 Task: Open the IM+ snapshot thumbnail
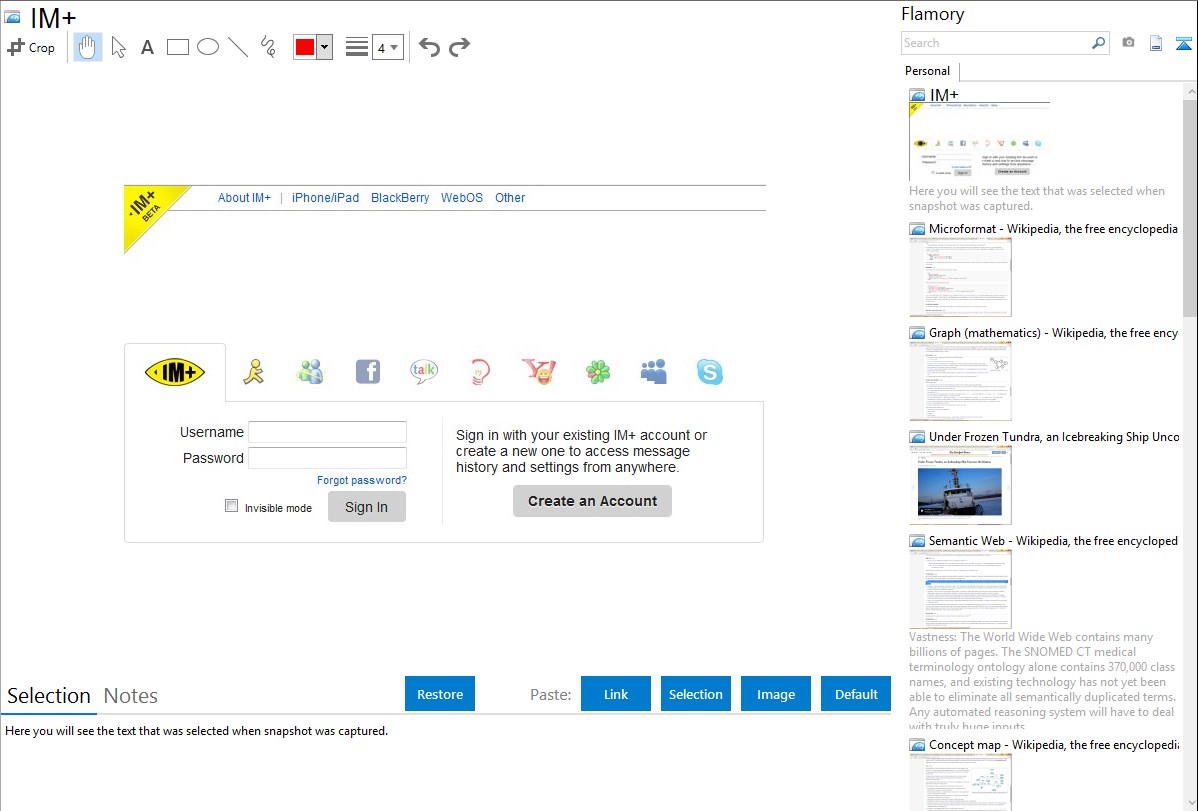[979, 141]
